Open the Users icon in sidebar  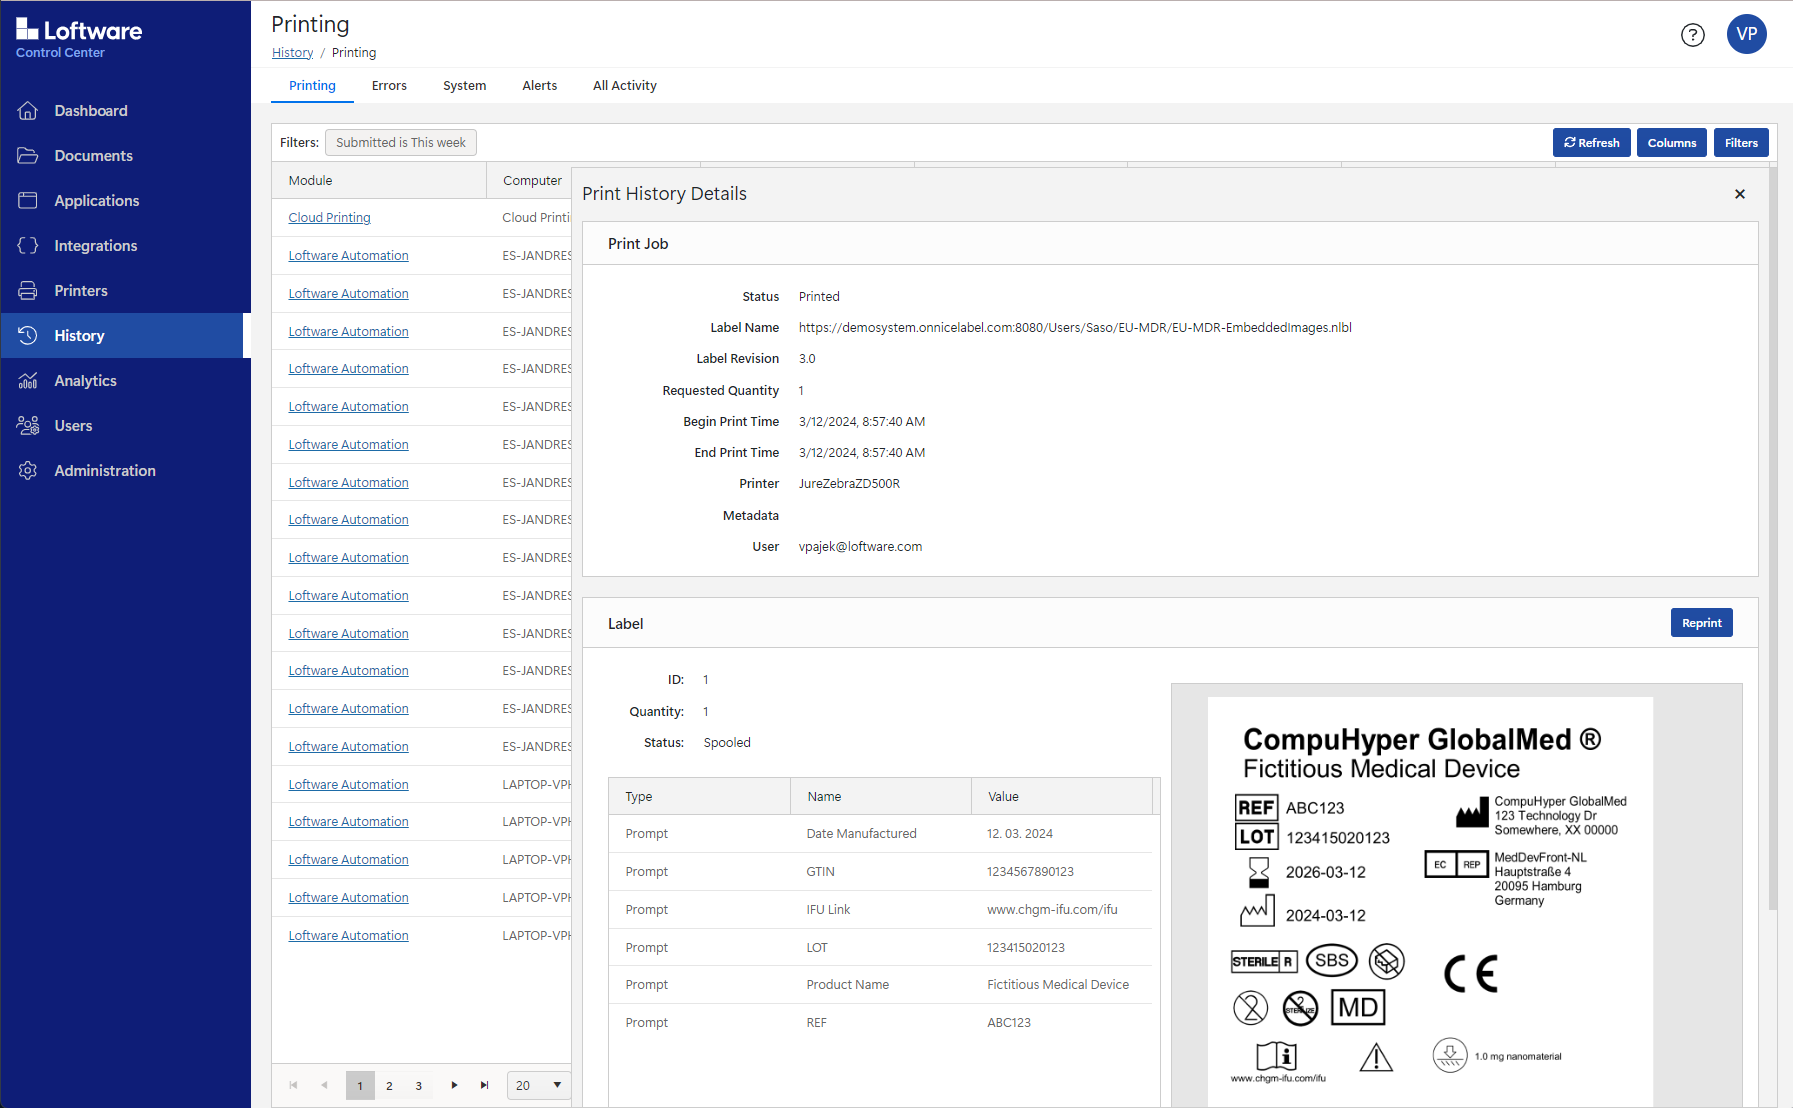[x=28, y=426]
